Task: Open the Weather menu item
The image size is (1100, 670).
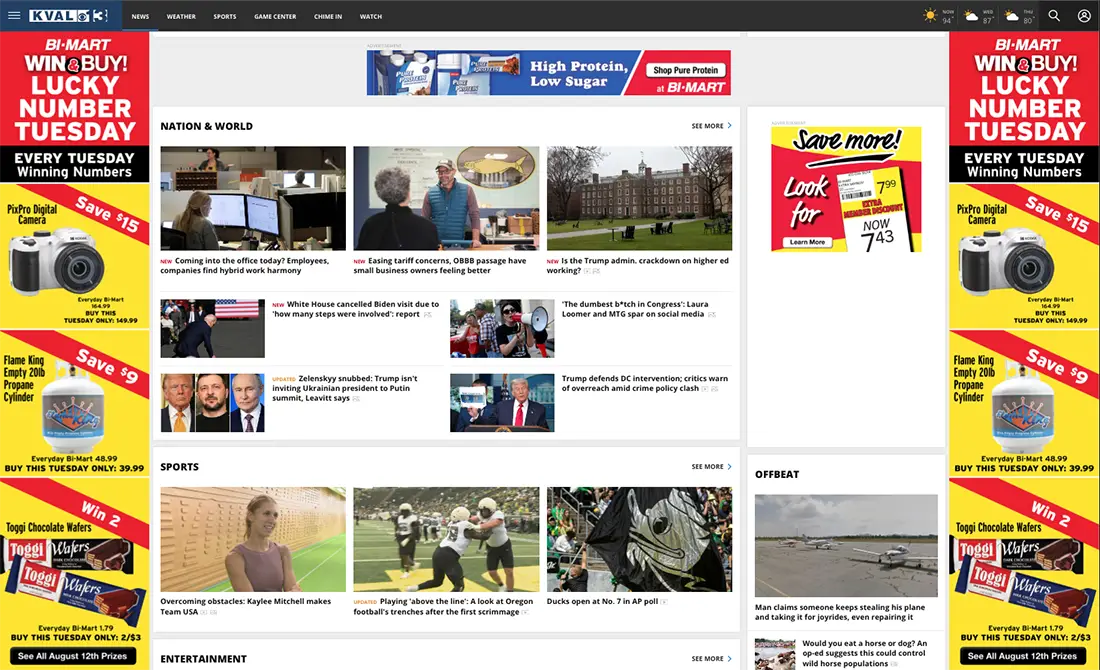Action: [181, 16]
